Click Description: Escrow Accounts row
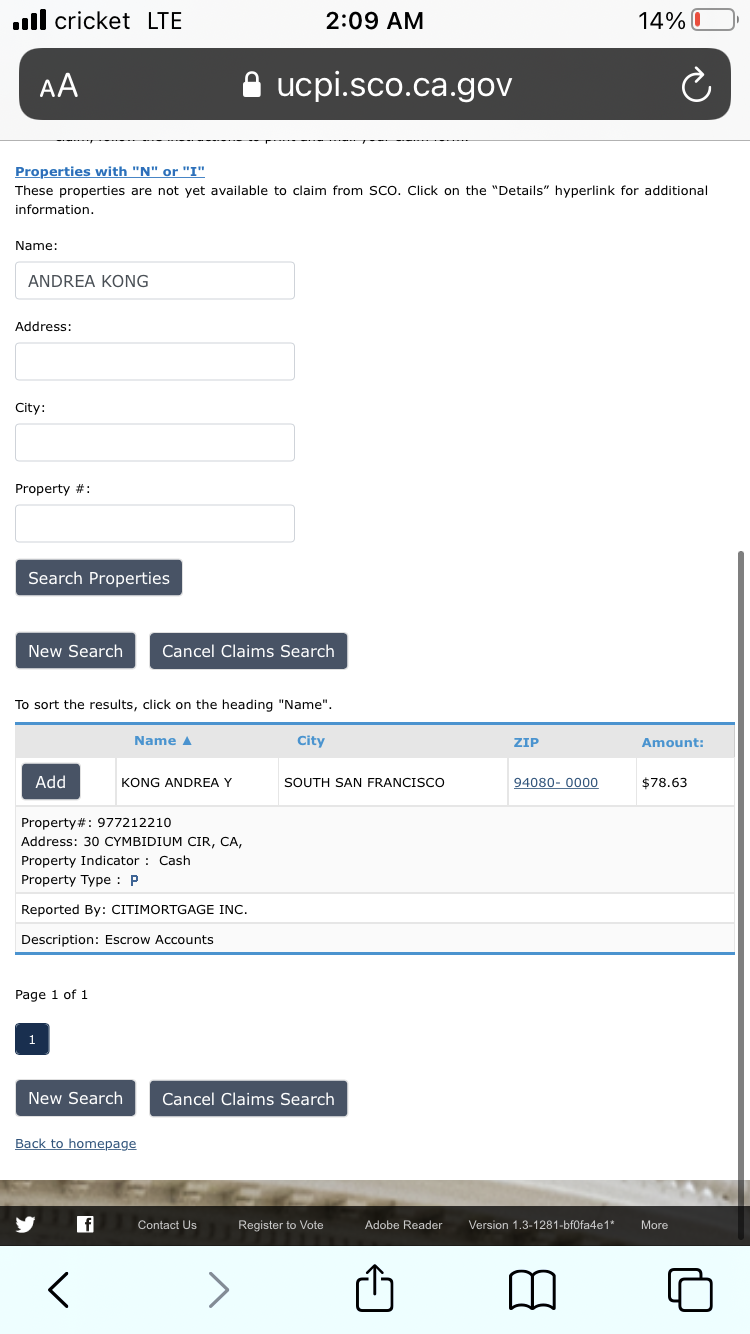 click(x=375, y=939)
